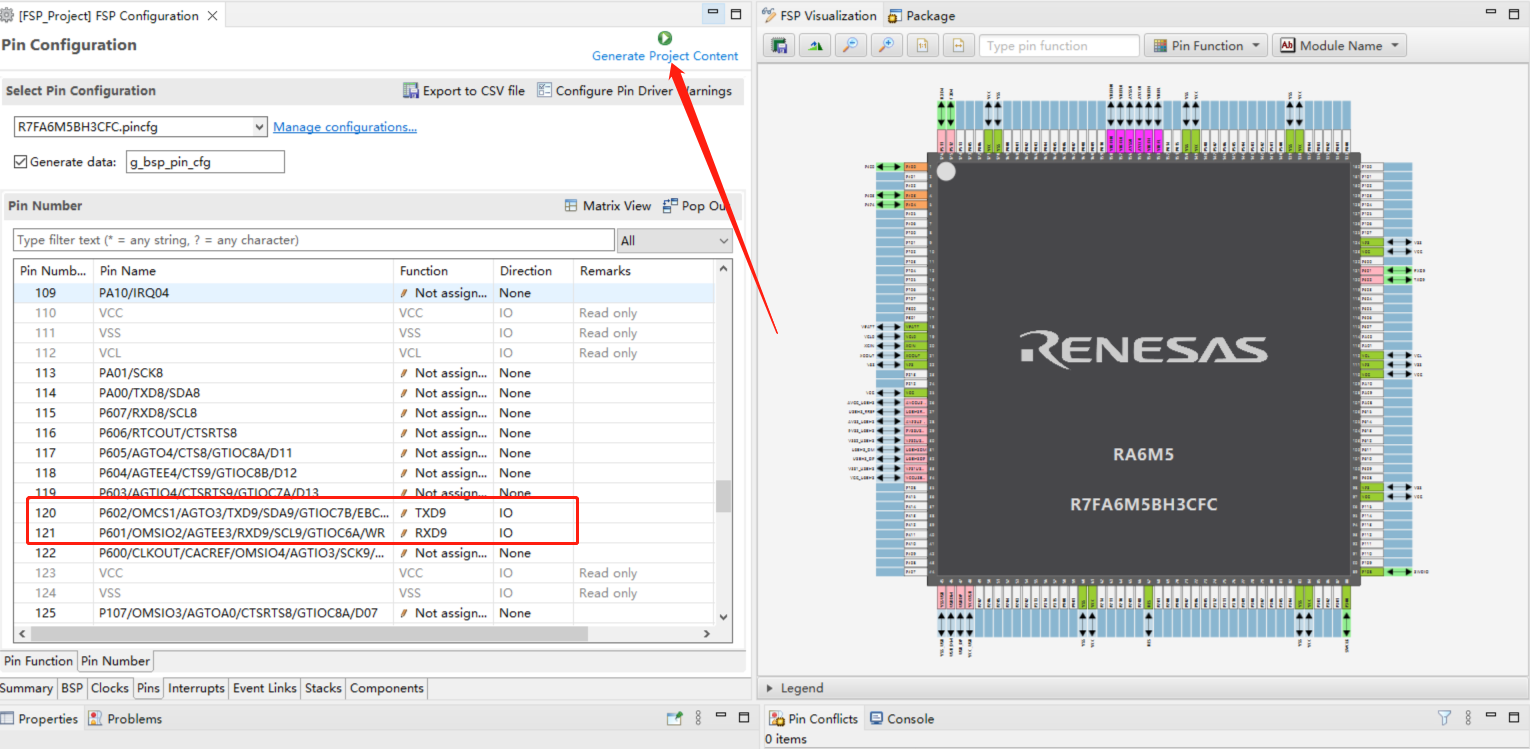Select row P602/OMCS1/AGTO3/TXD9 pin 120
This screenshot has width=1530, height=749.
click(x=364, y=513)
